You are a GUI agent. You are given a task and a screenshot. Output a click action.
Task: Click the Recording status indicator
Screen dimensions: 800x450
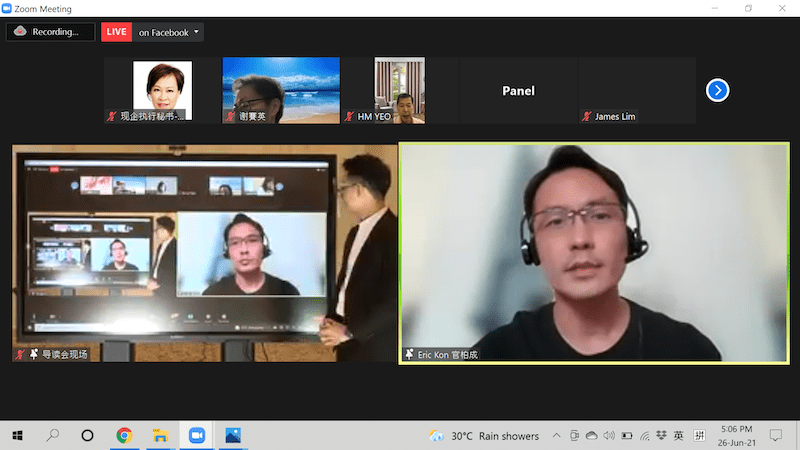pyautogui.click(x=44, y=32)
